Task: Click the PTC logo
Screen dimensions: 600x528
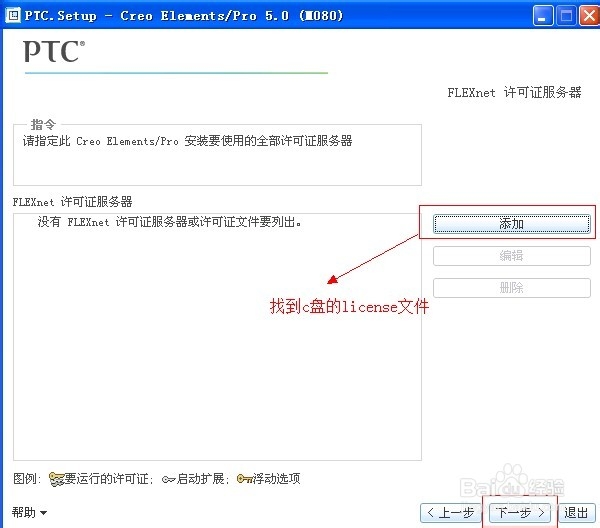Action: pos(54,51)
